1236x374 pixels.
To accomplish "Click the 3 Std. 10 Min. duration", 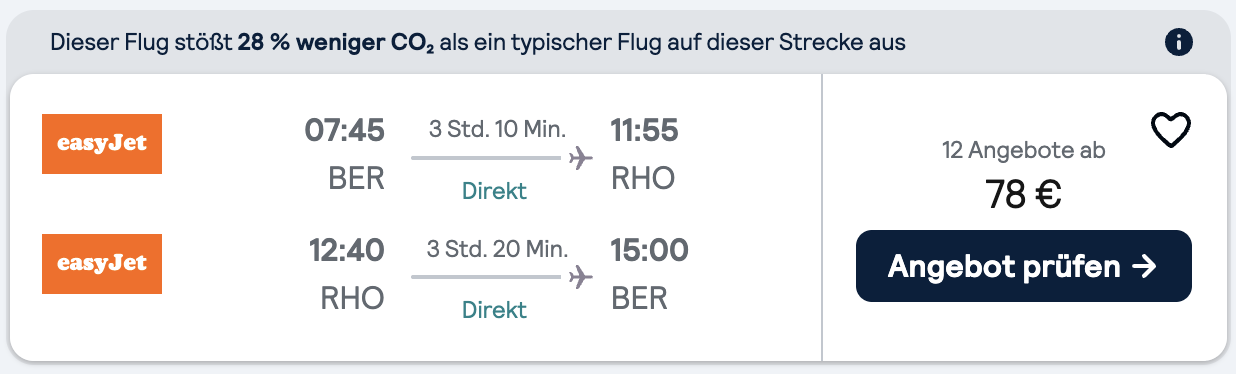I will (497, 129).
